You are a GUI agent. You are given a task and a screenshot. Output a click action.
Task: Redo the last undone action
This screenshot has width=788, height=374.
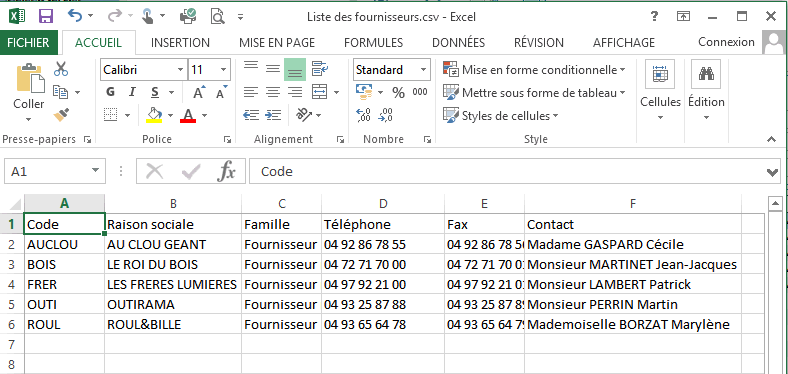click(x=114, y=17)
